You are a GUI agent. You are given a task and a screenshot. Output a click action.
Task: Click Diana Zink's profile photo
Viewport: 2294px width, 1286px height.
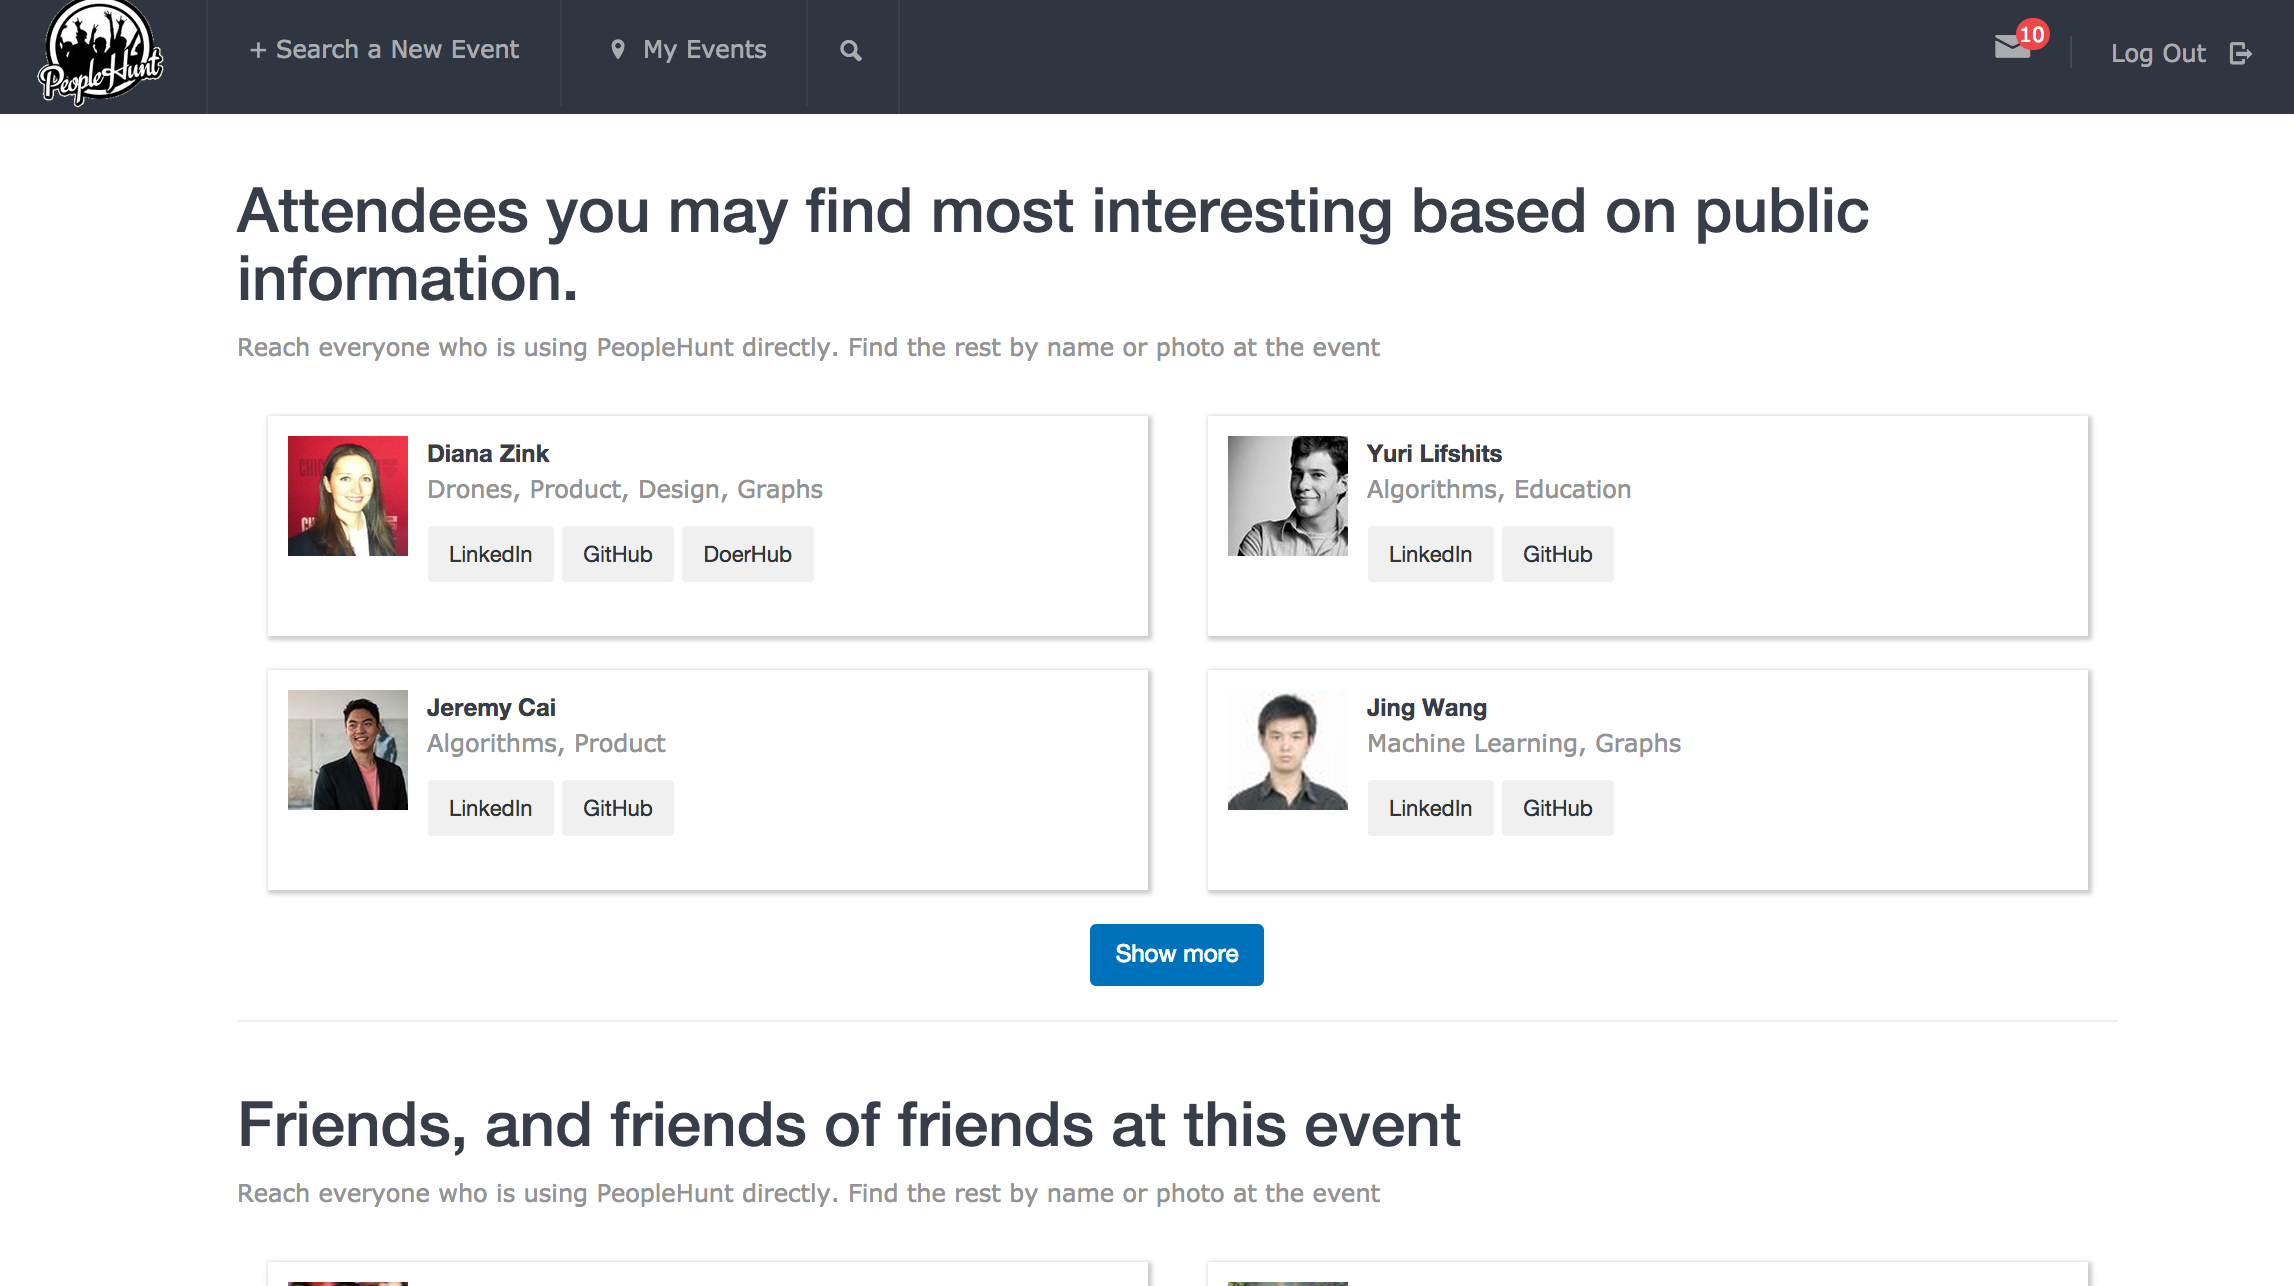point(348,496)
